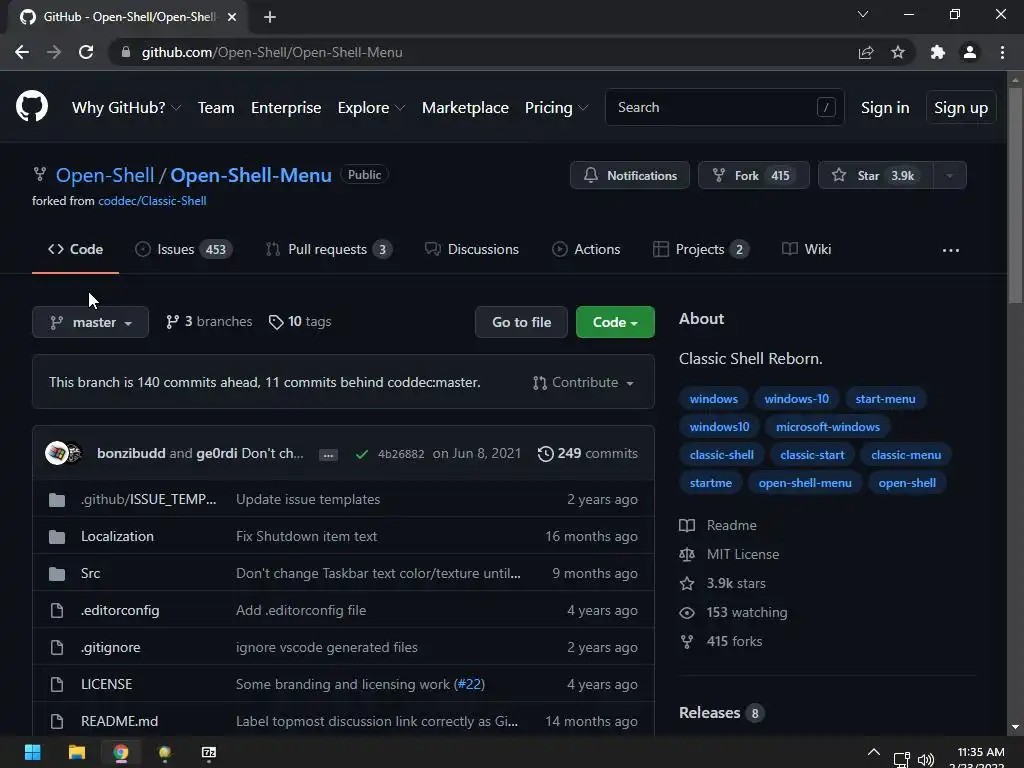Star the repository
The height and width of the screenshot is (768, 1024).
pyautogui.click(x=876, y=175)
